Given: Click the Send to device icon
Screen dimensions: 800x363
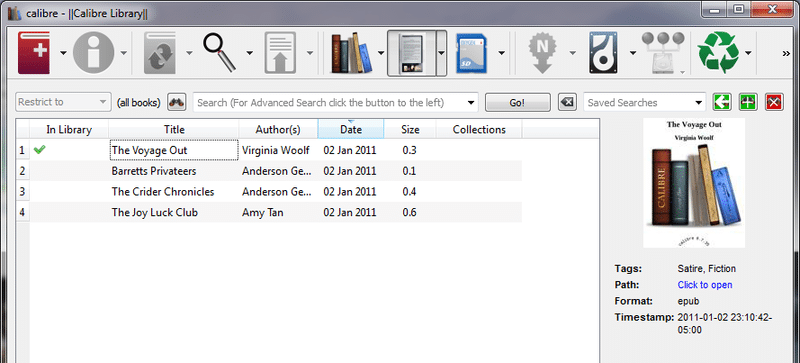Looking at the screenshot, I should pyautogui.click(x=281, y=53).
